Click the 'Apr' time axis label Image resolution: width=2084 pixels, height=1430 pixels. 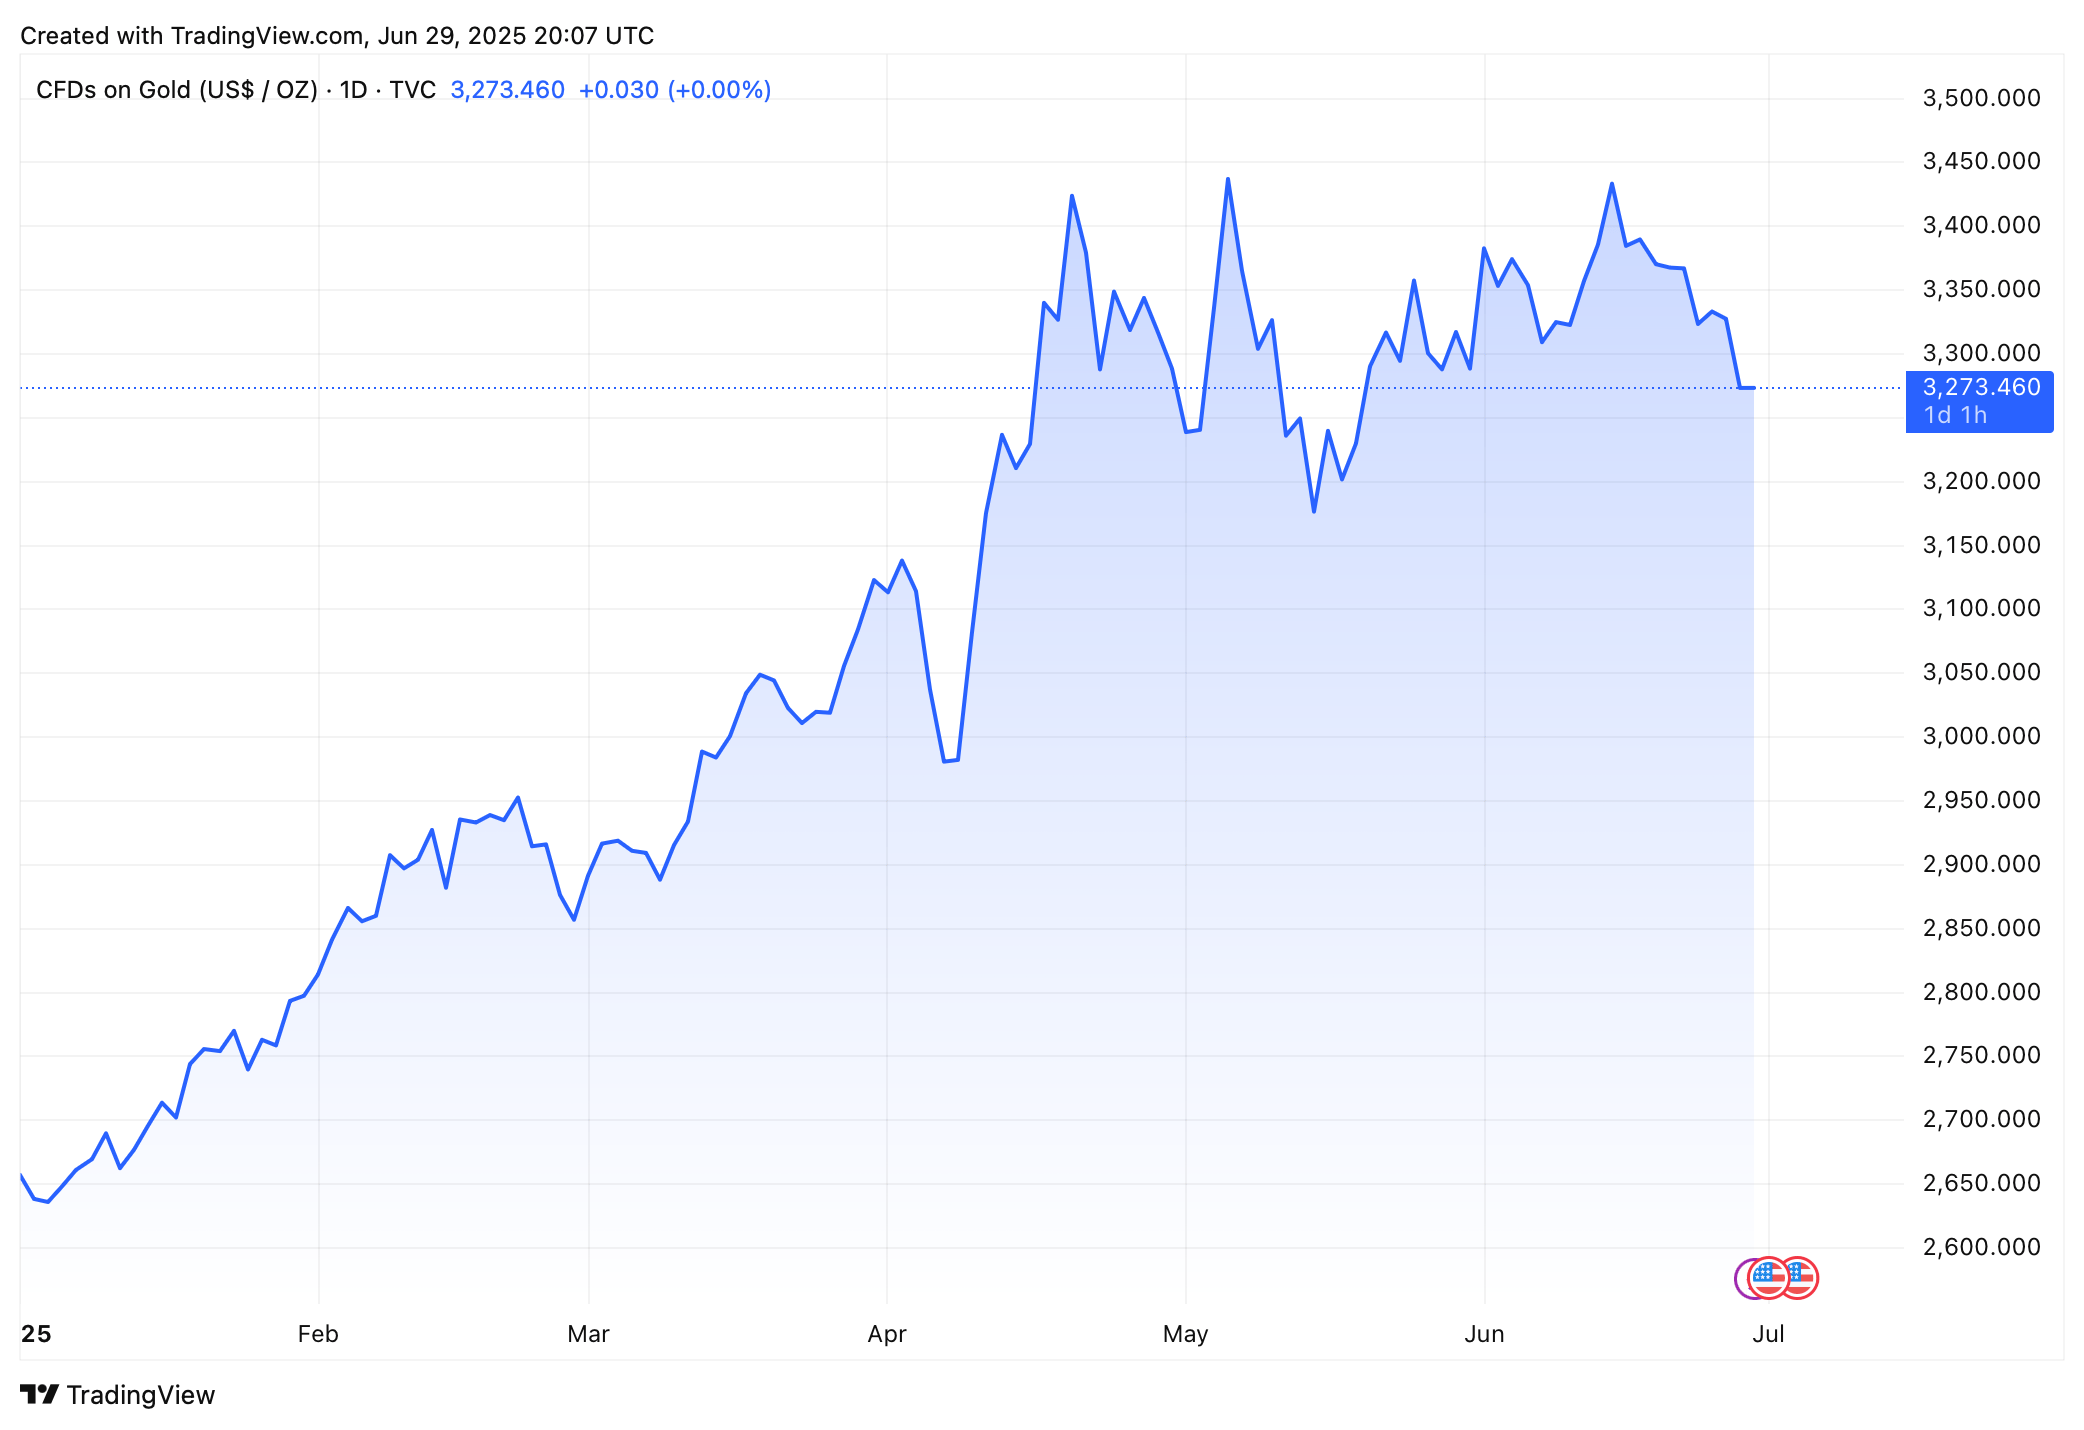887,1335
